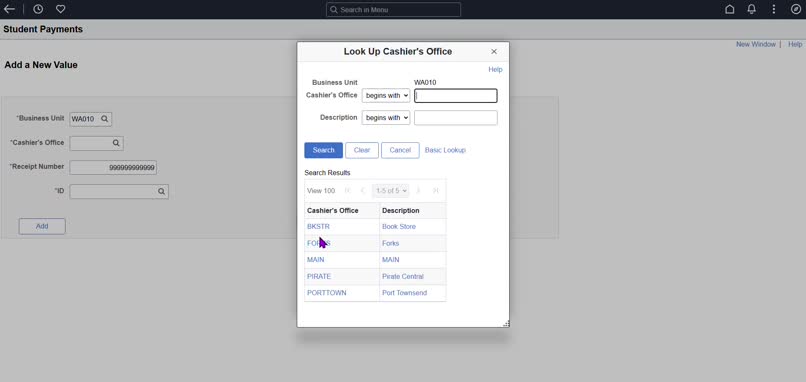The width and height of the screenshot is (806, 382).
Task: Close the Look Up Cashier's Office dialog
Action: coord(494,51)
